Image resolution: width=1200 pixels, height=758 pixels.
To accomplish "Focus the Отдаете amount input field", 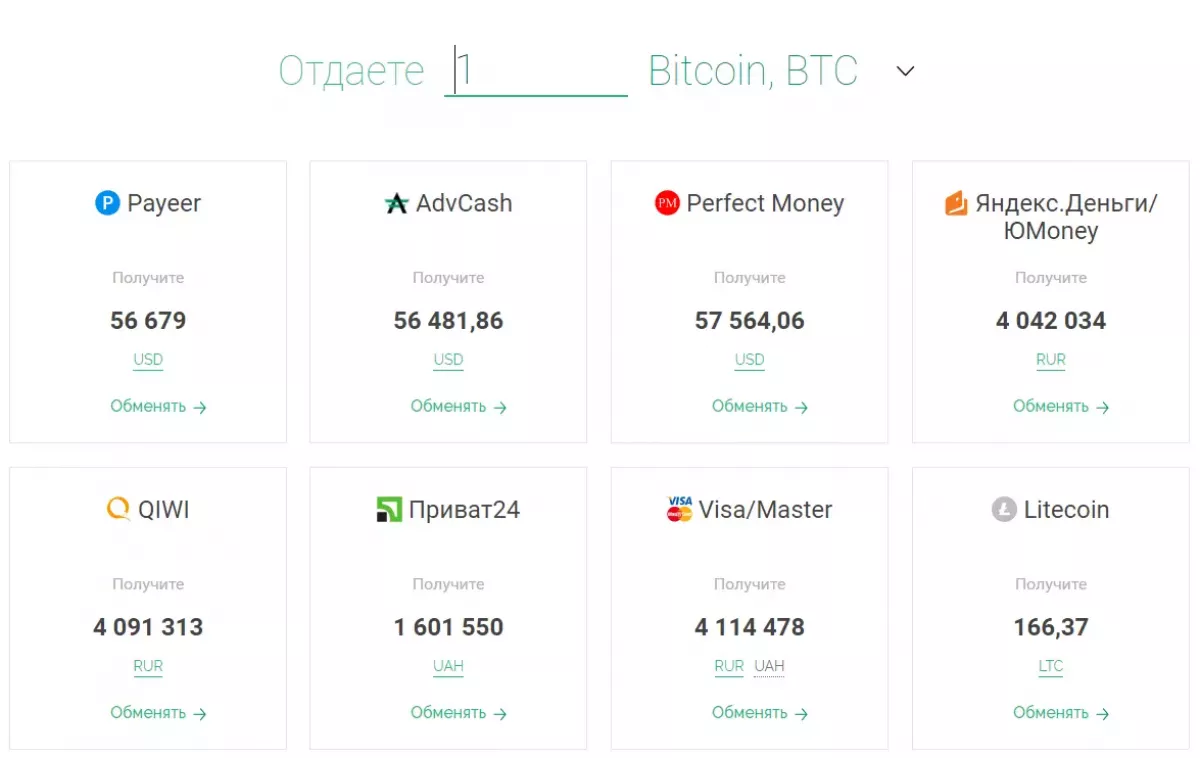I will [536, 71].
